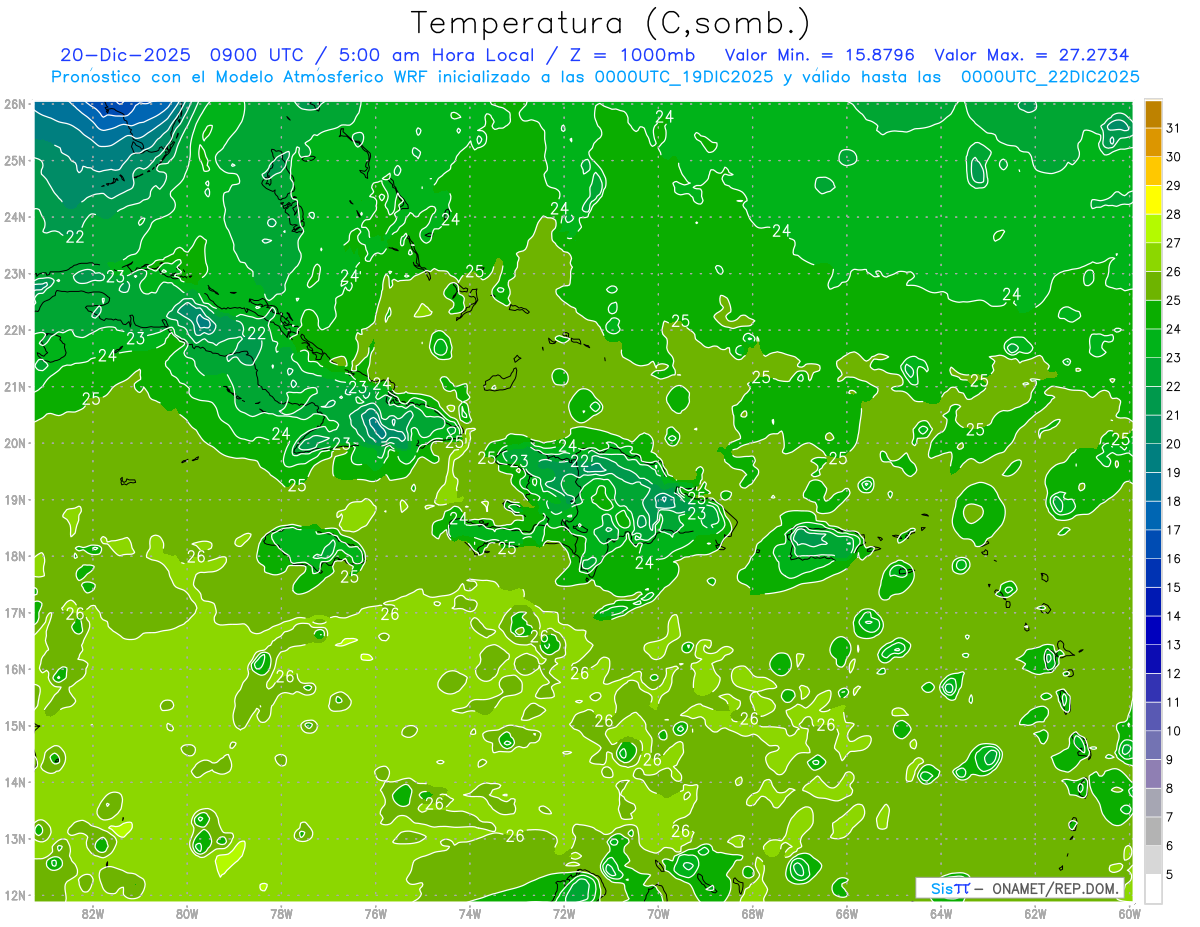The height and width of the screenshot is (927, 1200).
Task: Click the 64W longitude axis label
Action: pos(940,913)
